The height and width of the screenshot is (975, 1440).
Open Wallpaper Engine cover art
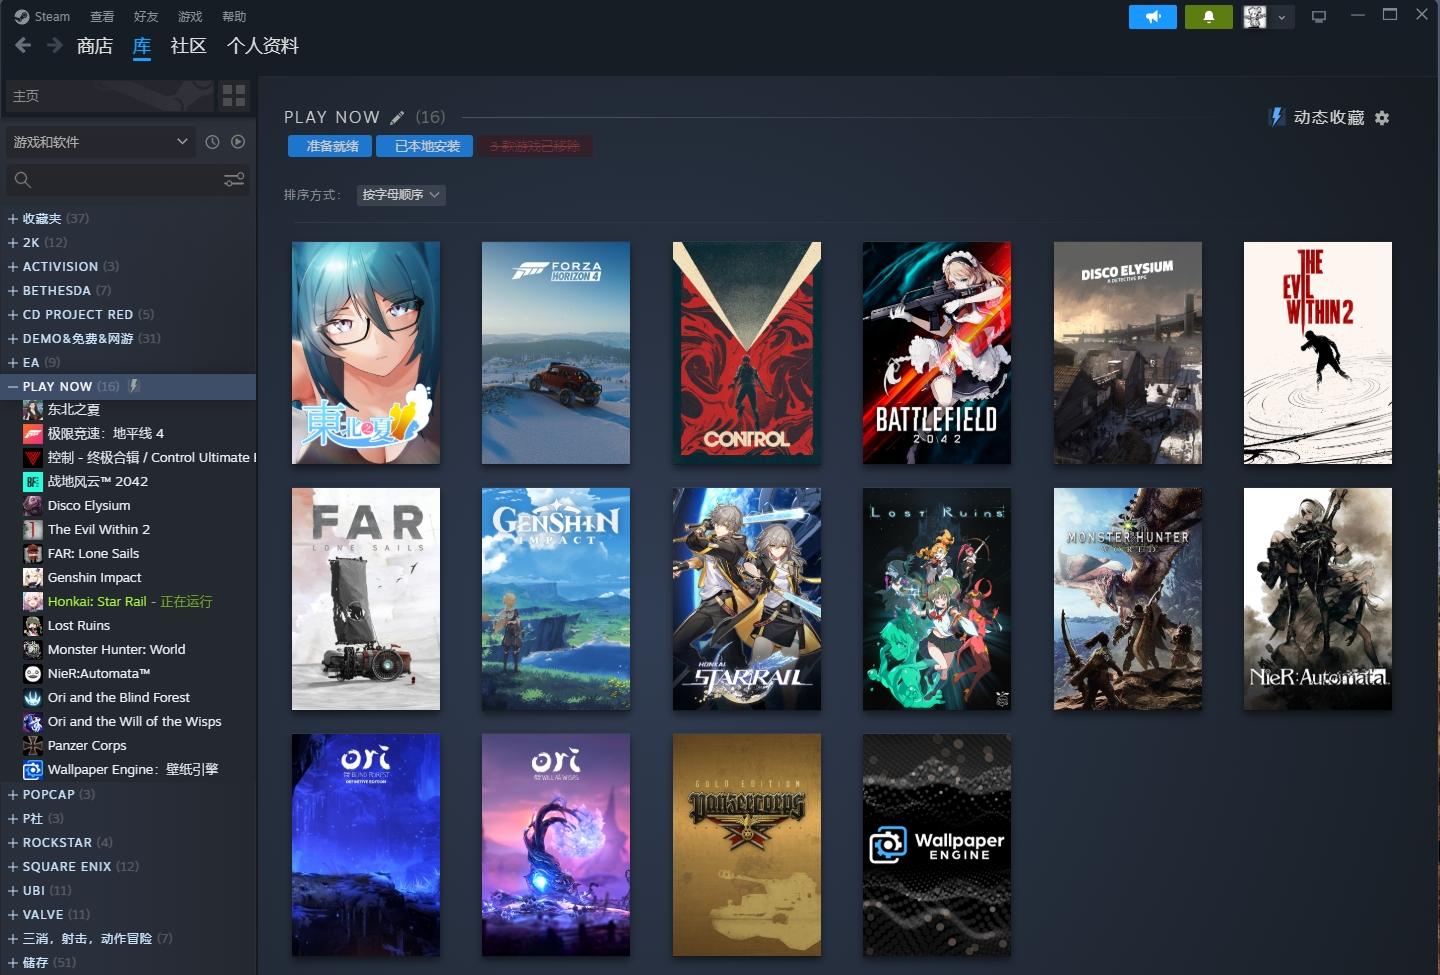[x=937, y=845]
